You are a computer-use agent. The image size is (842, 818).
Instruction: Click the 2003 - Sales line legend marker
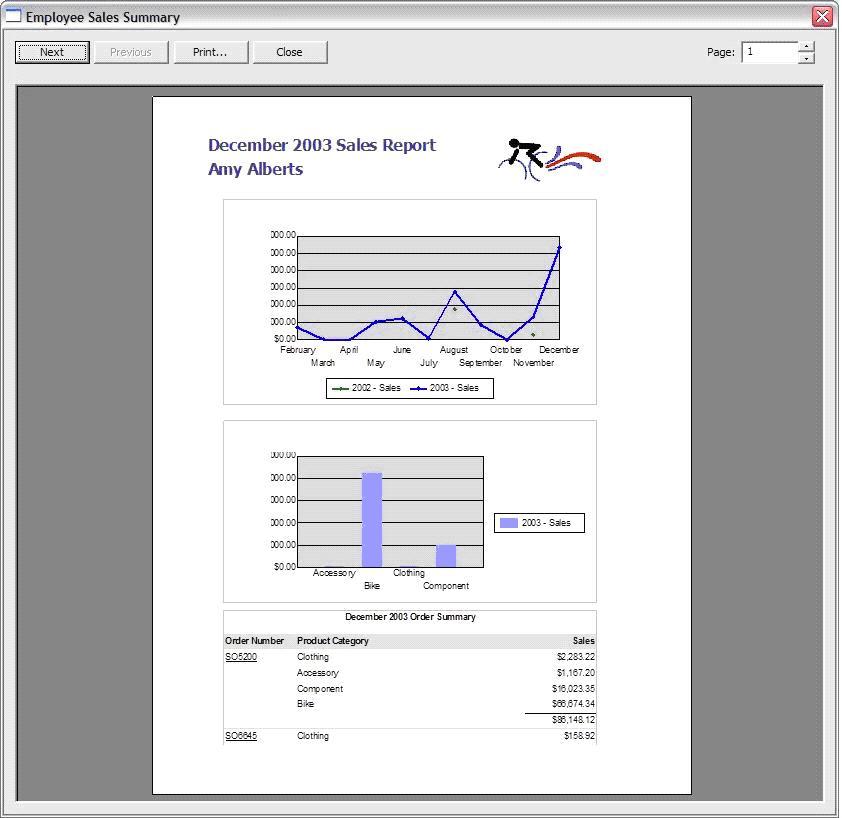(x=419, y=388)
